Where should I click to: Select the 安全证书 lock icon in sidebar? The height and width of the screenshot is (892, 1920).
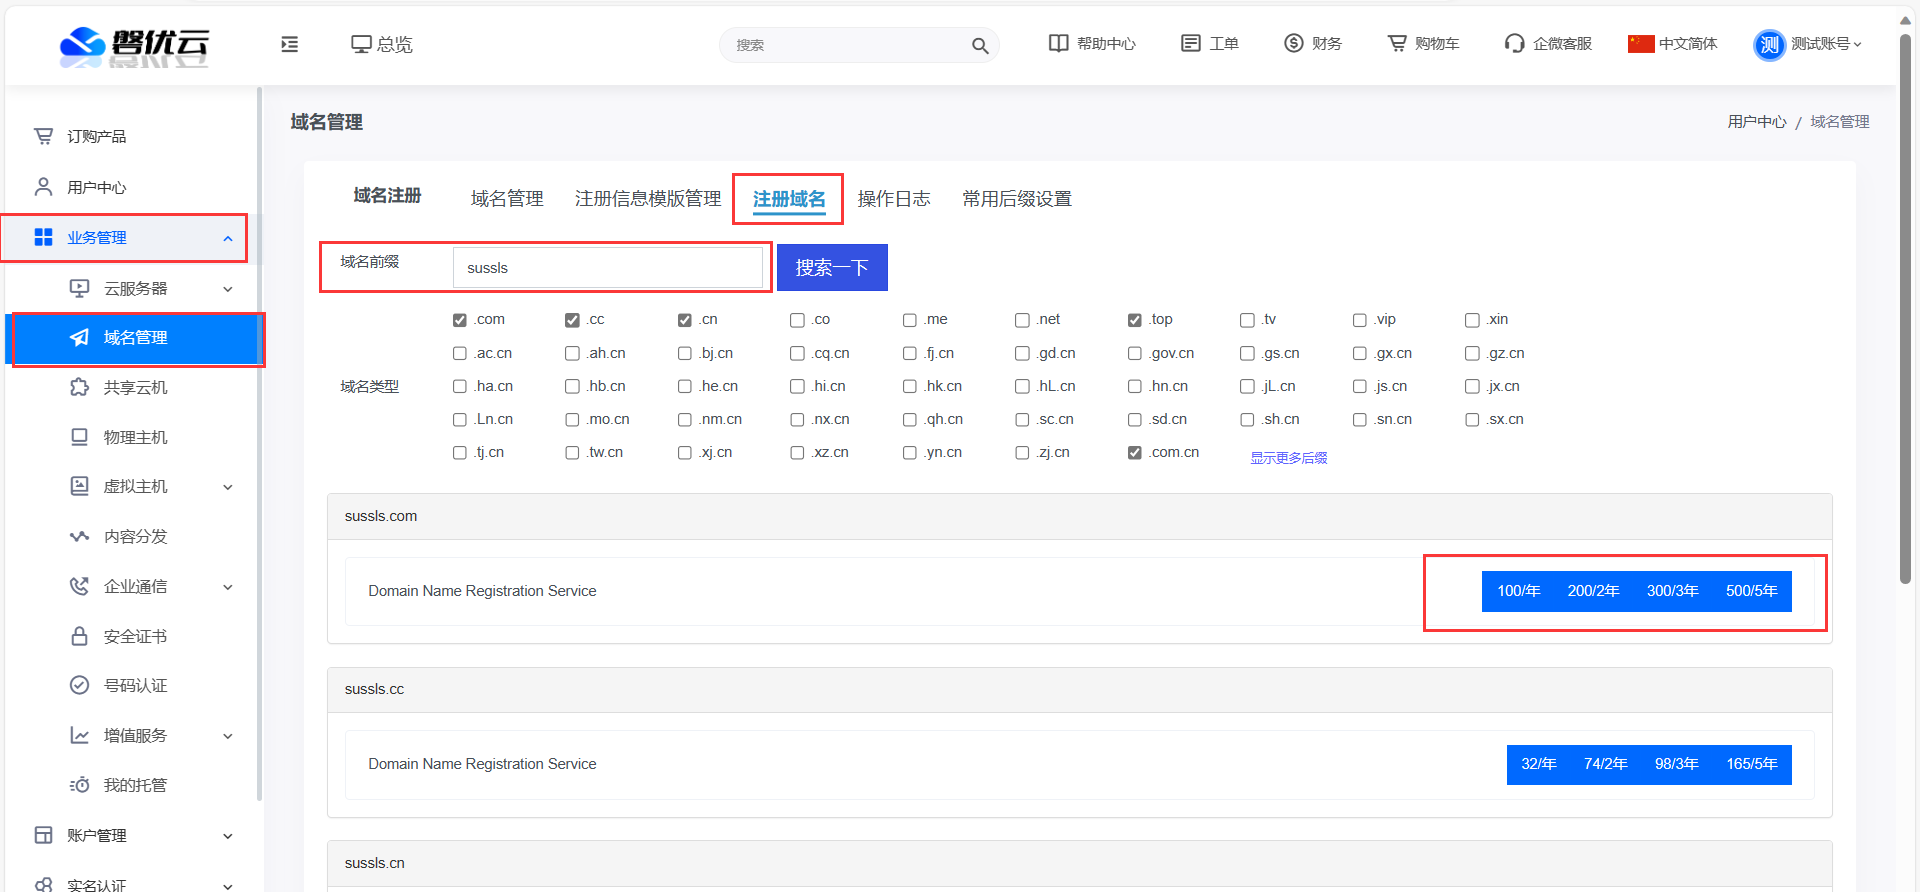coord(80,636)
